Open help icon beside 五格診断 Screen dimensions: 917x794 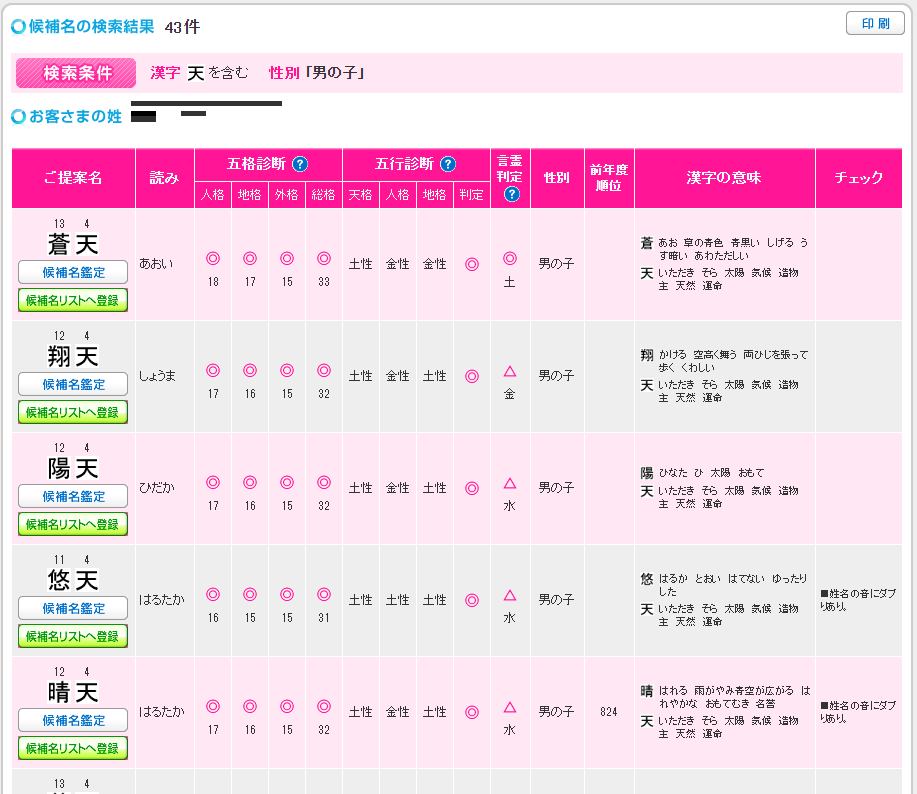pos(300,164)
